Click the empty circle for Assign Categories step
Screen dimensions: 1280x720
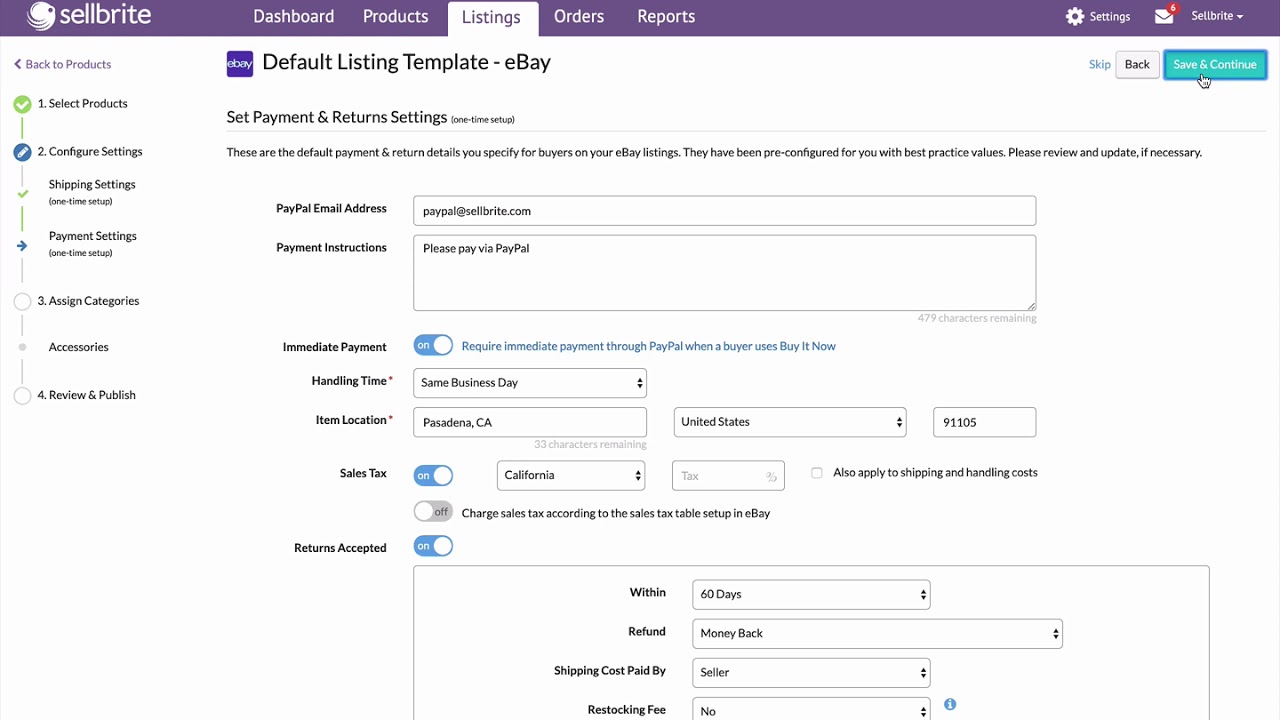click(x=22, y=301)
